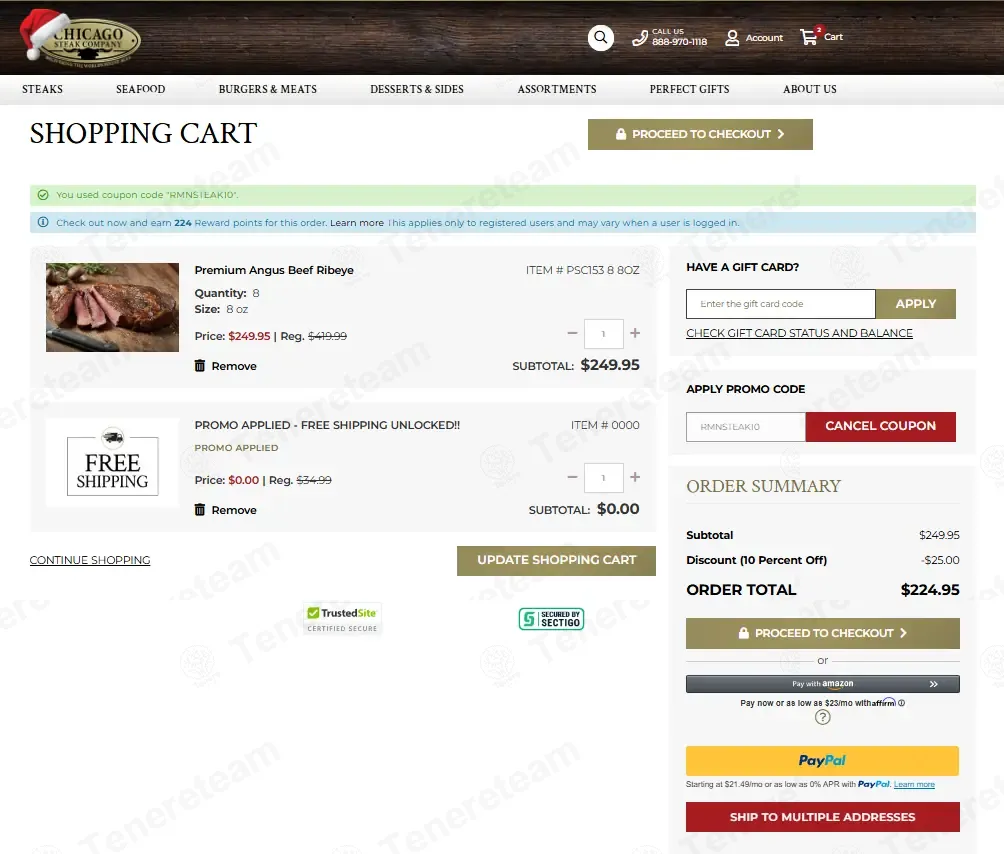Open the Burgers & Meats menu
This screenshot has width=1004, height=854.
coord(268,89)
